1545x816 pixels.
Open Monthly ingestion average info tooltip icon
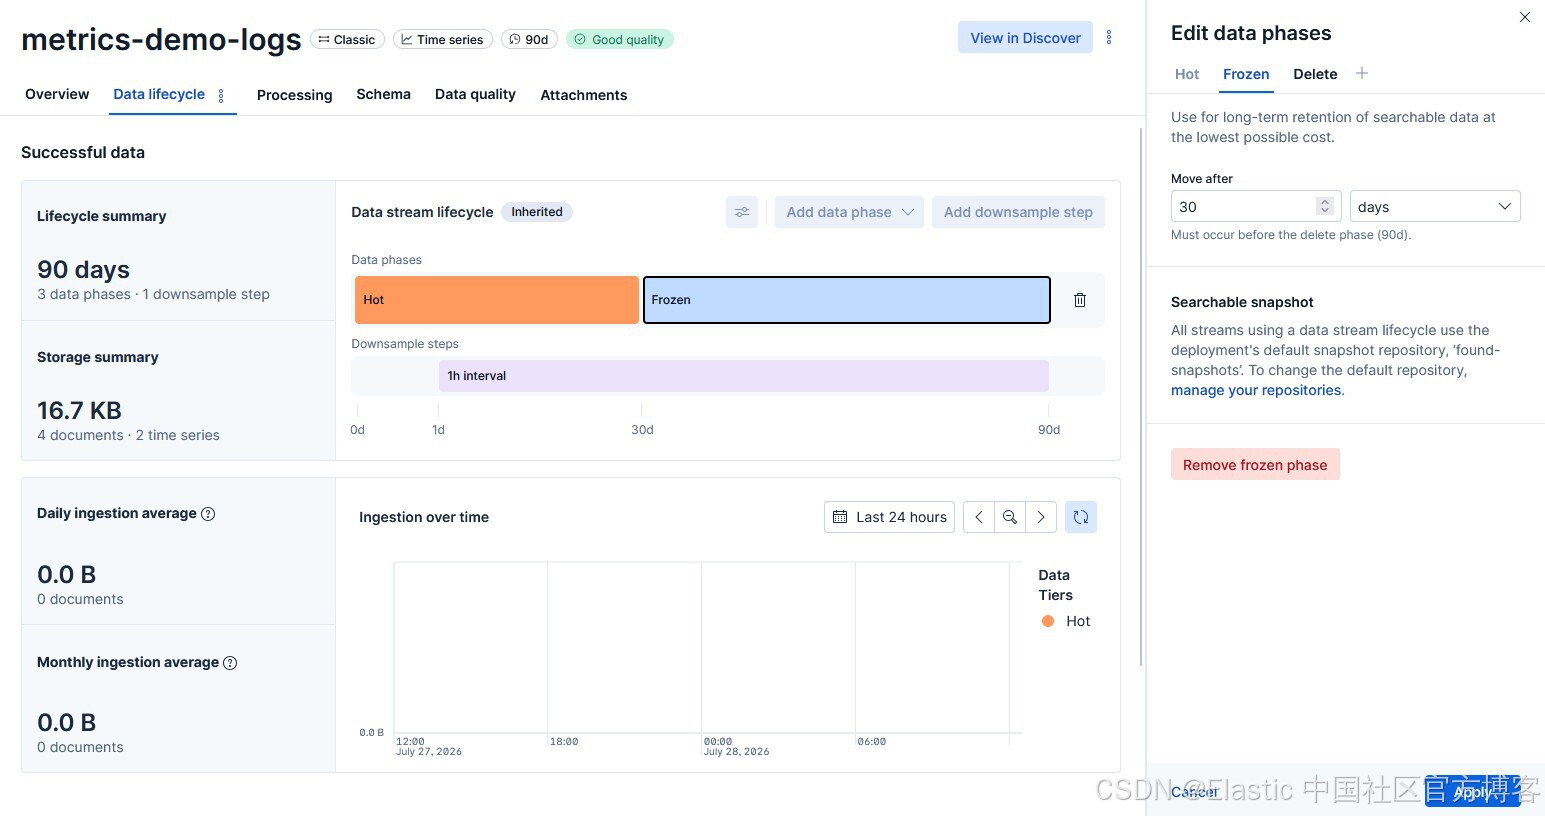230,663
